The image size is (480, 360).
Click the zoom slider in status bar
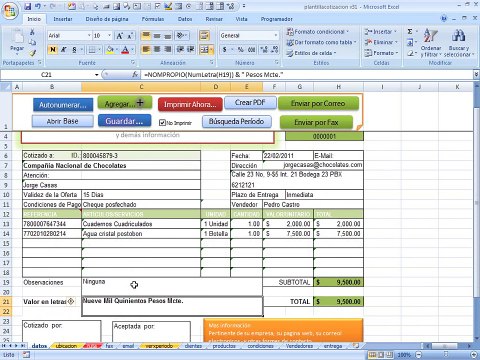(446, 355)
